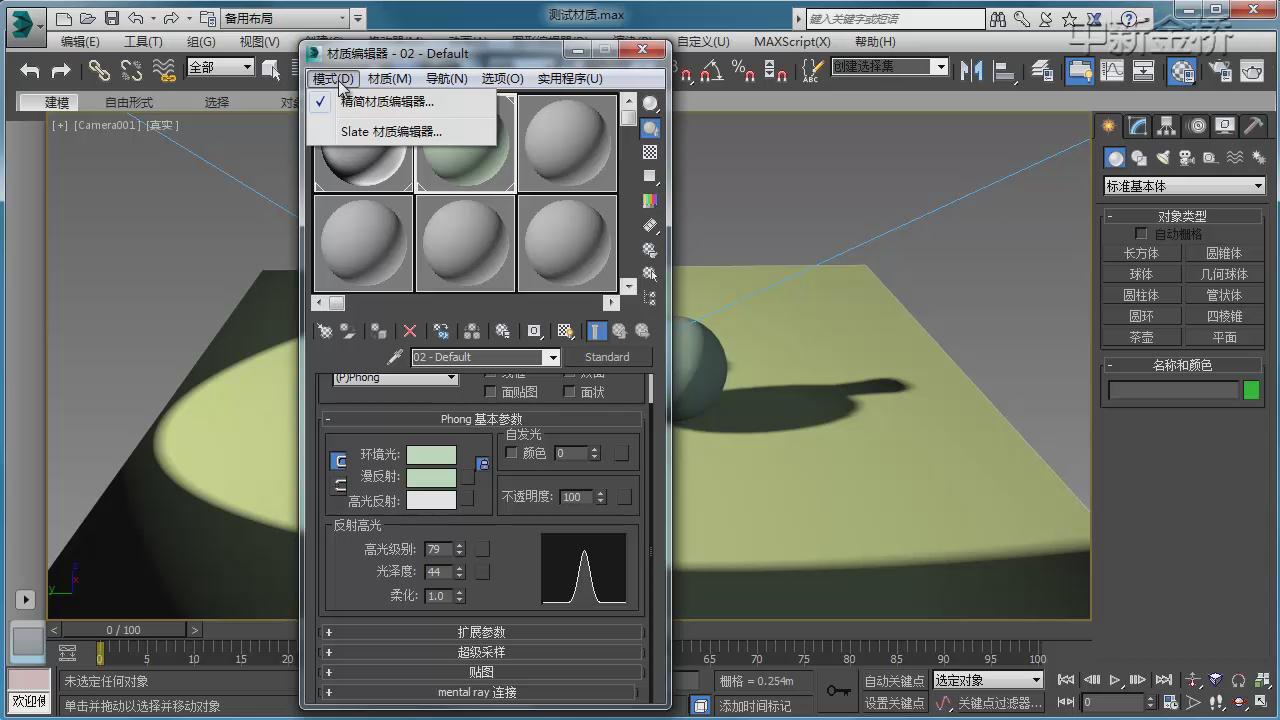
Task: Click green object color swatch
Action: (1251, 390)
